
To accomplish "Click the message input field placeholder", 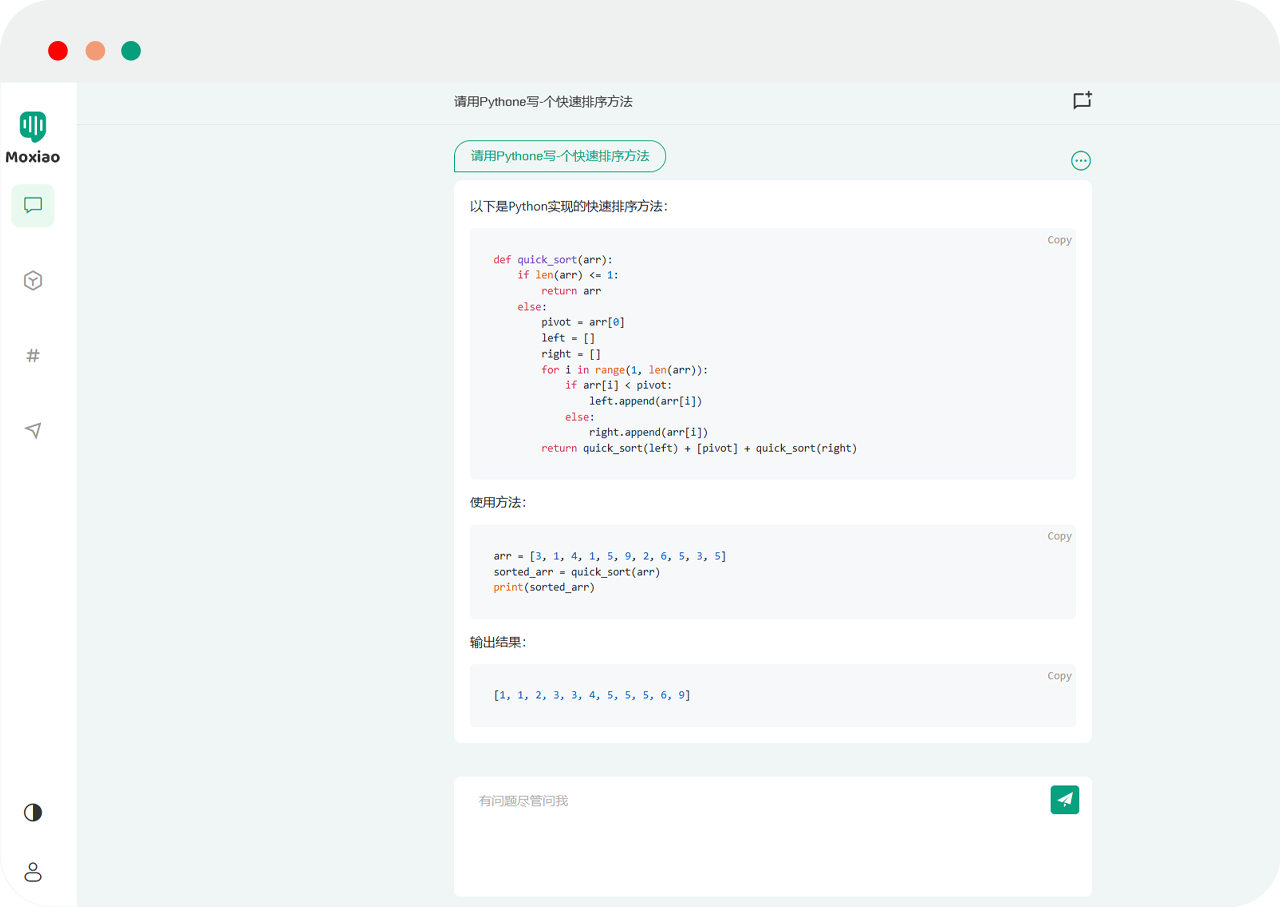I will 523,801.
